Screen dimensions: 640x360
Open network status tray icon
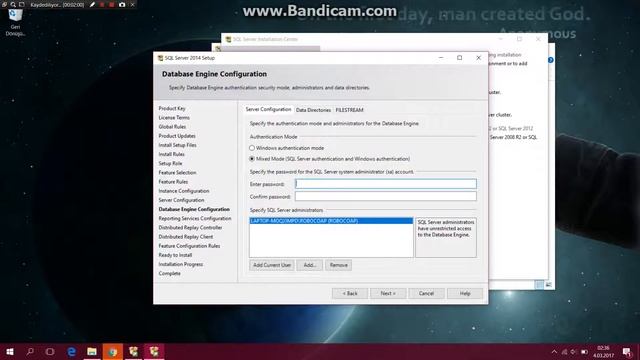click(x=564, y=352)
